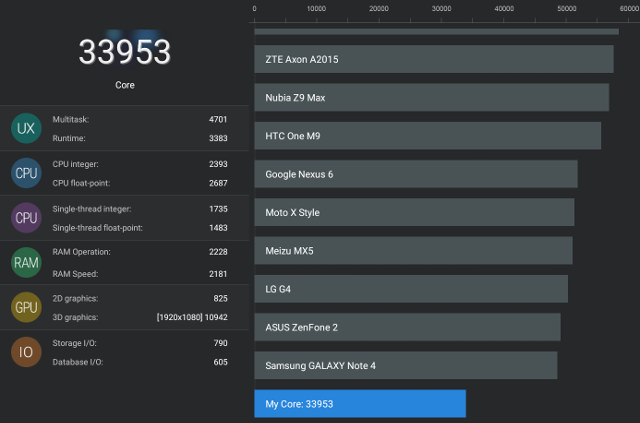640x423 pixels.
Task: Click the green RAM category icon
Action: point(26,263)
